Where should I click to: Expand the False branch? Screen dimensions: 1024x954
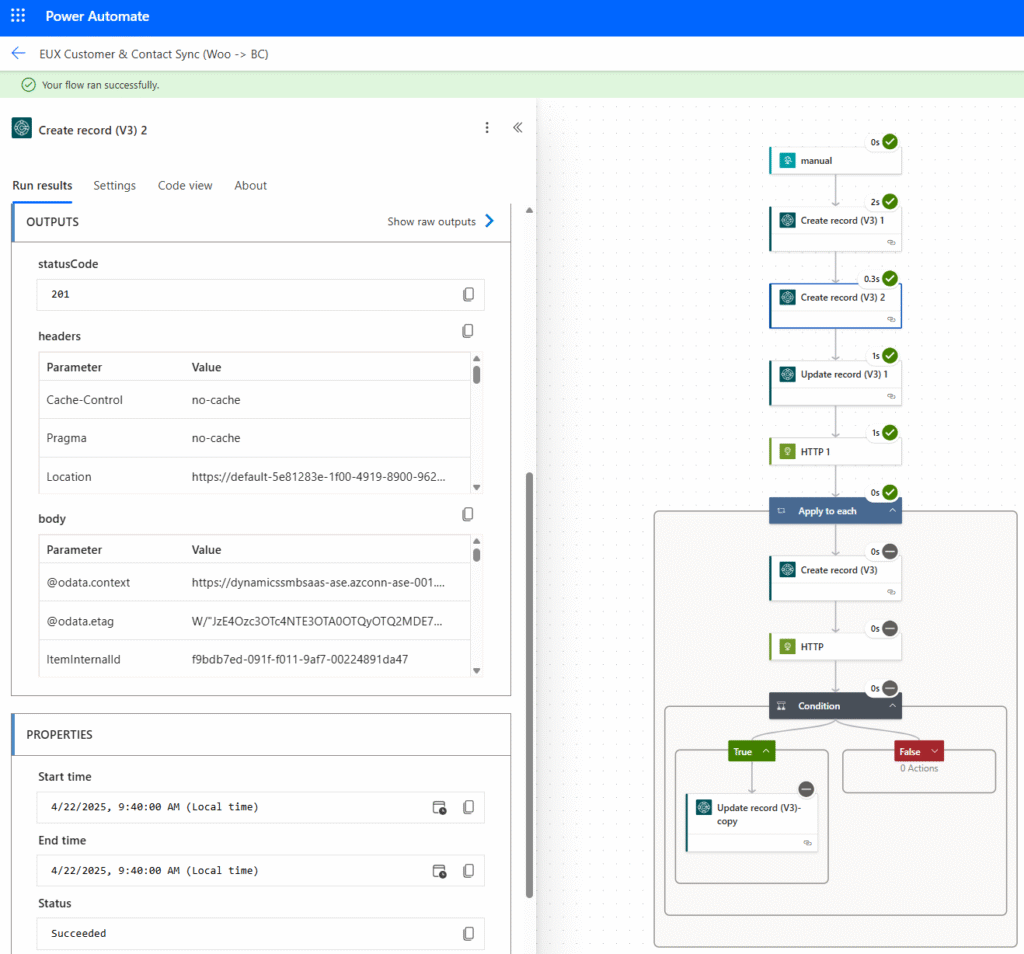coord(935,752)
